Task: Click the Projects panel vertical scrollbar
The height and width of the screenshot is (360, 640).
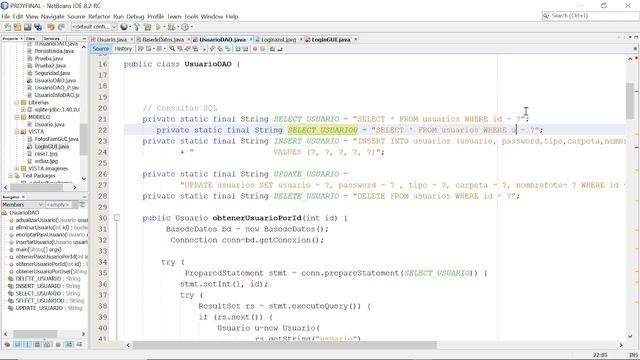Action: coord(84,139)
